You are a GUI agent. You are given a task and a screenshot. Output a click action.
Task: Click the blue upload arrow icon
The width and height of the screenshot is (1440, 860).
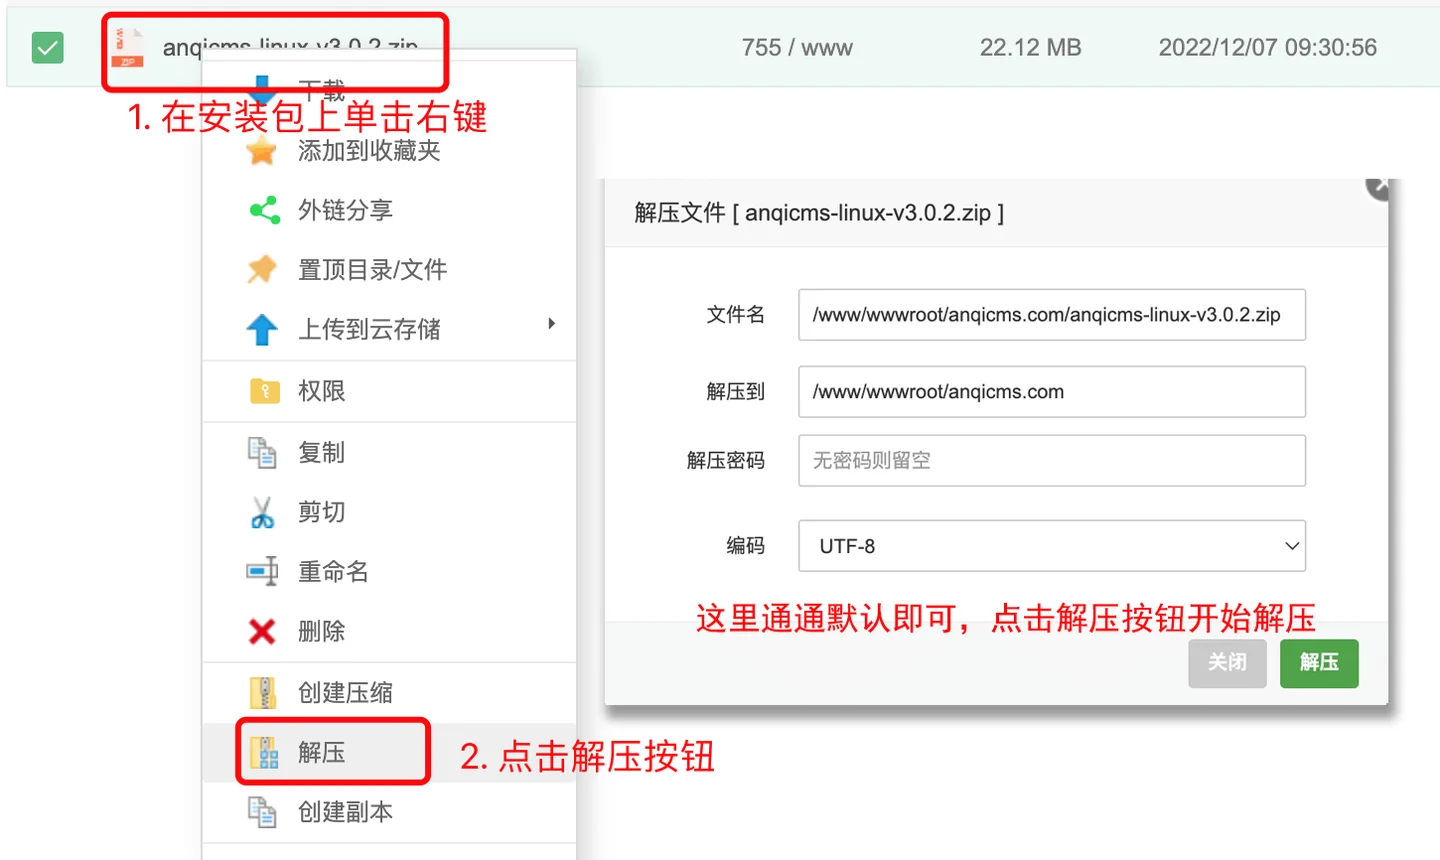pos(262,329)
